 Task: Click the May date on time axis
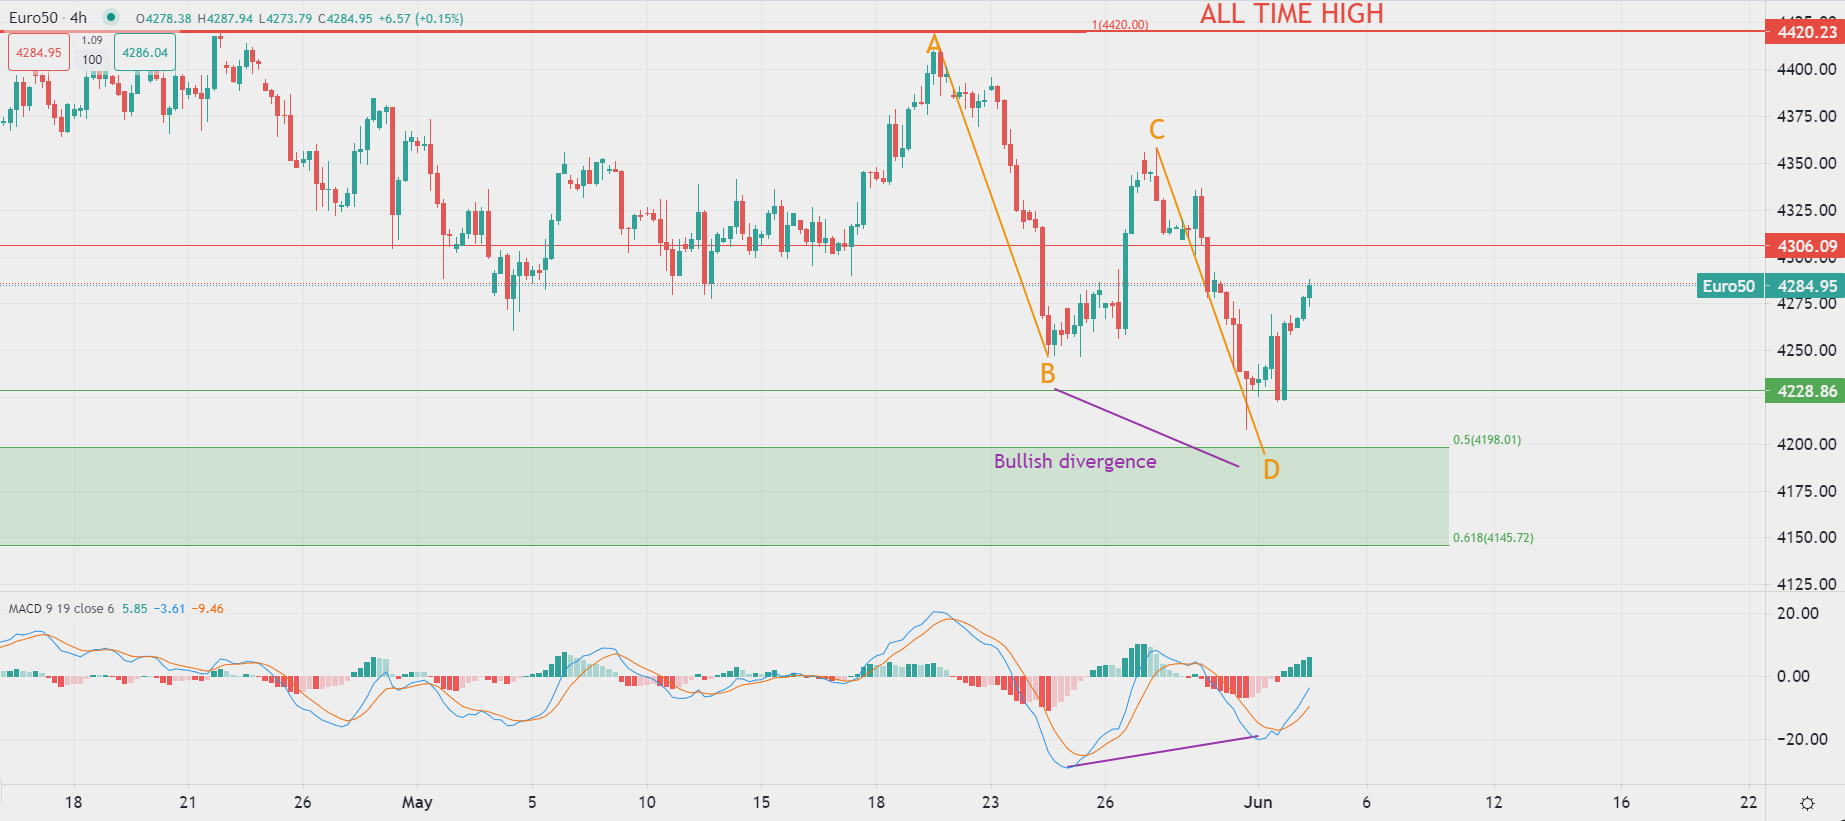pos(417,802)
